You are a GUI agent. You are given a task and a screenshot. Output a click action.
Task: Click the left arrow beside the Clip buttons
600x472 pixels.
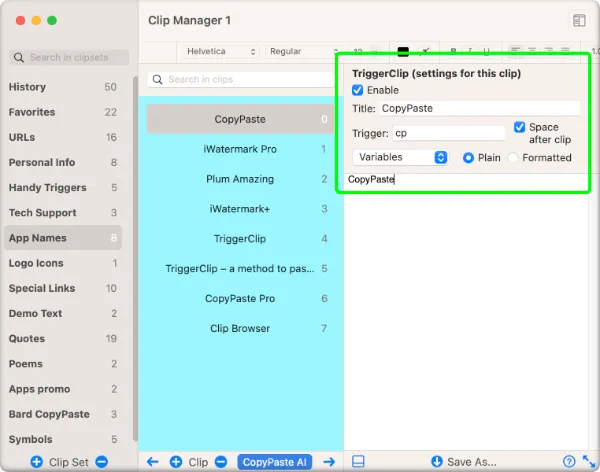[153, 462]
